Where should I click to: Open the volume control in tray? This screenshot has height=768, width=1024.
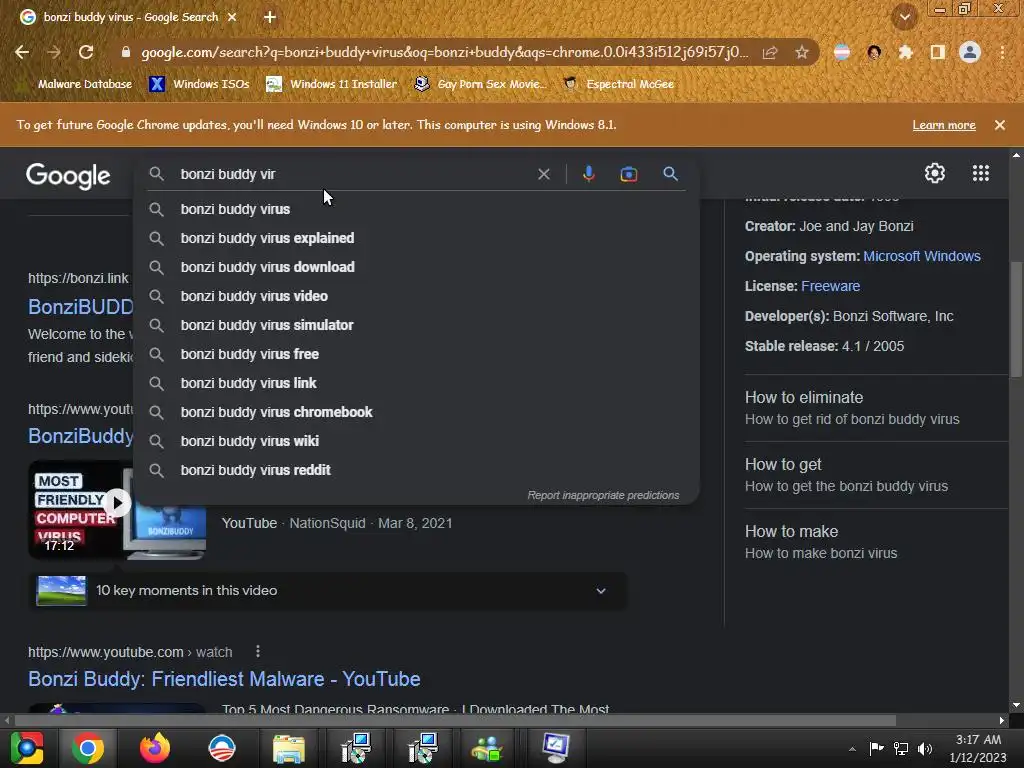click(924, 749)
